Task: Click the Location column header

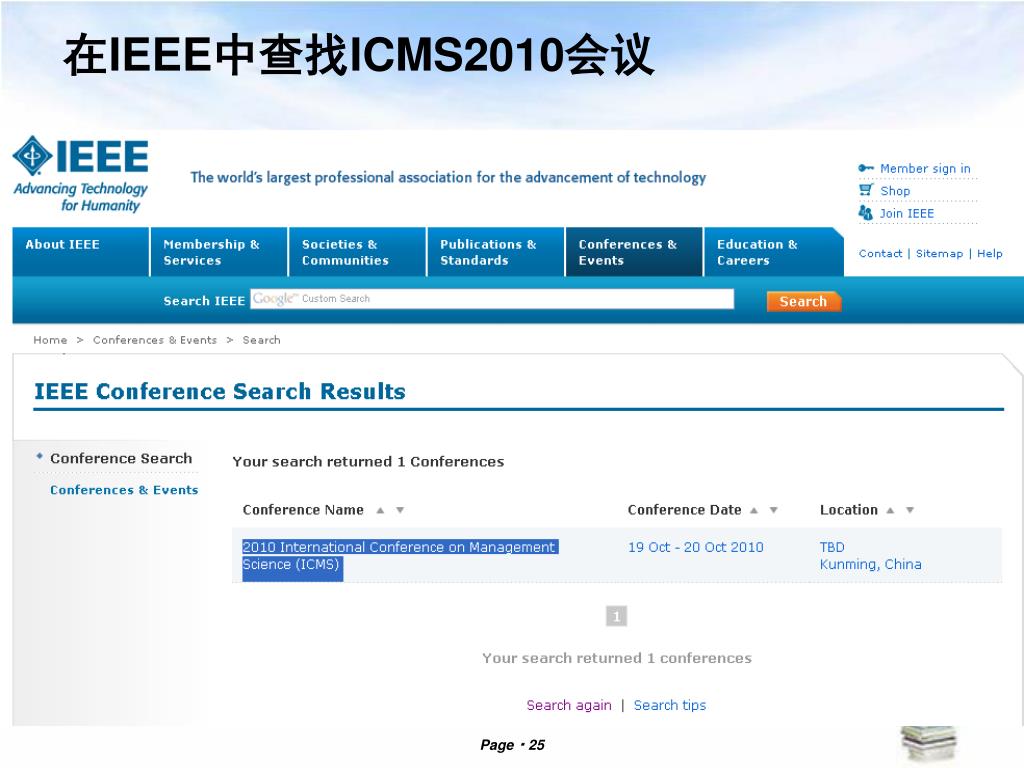Action: click(848, 510)
